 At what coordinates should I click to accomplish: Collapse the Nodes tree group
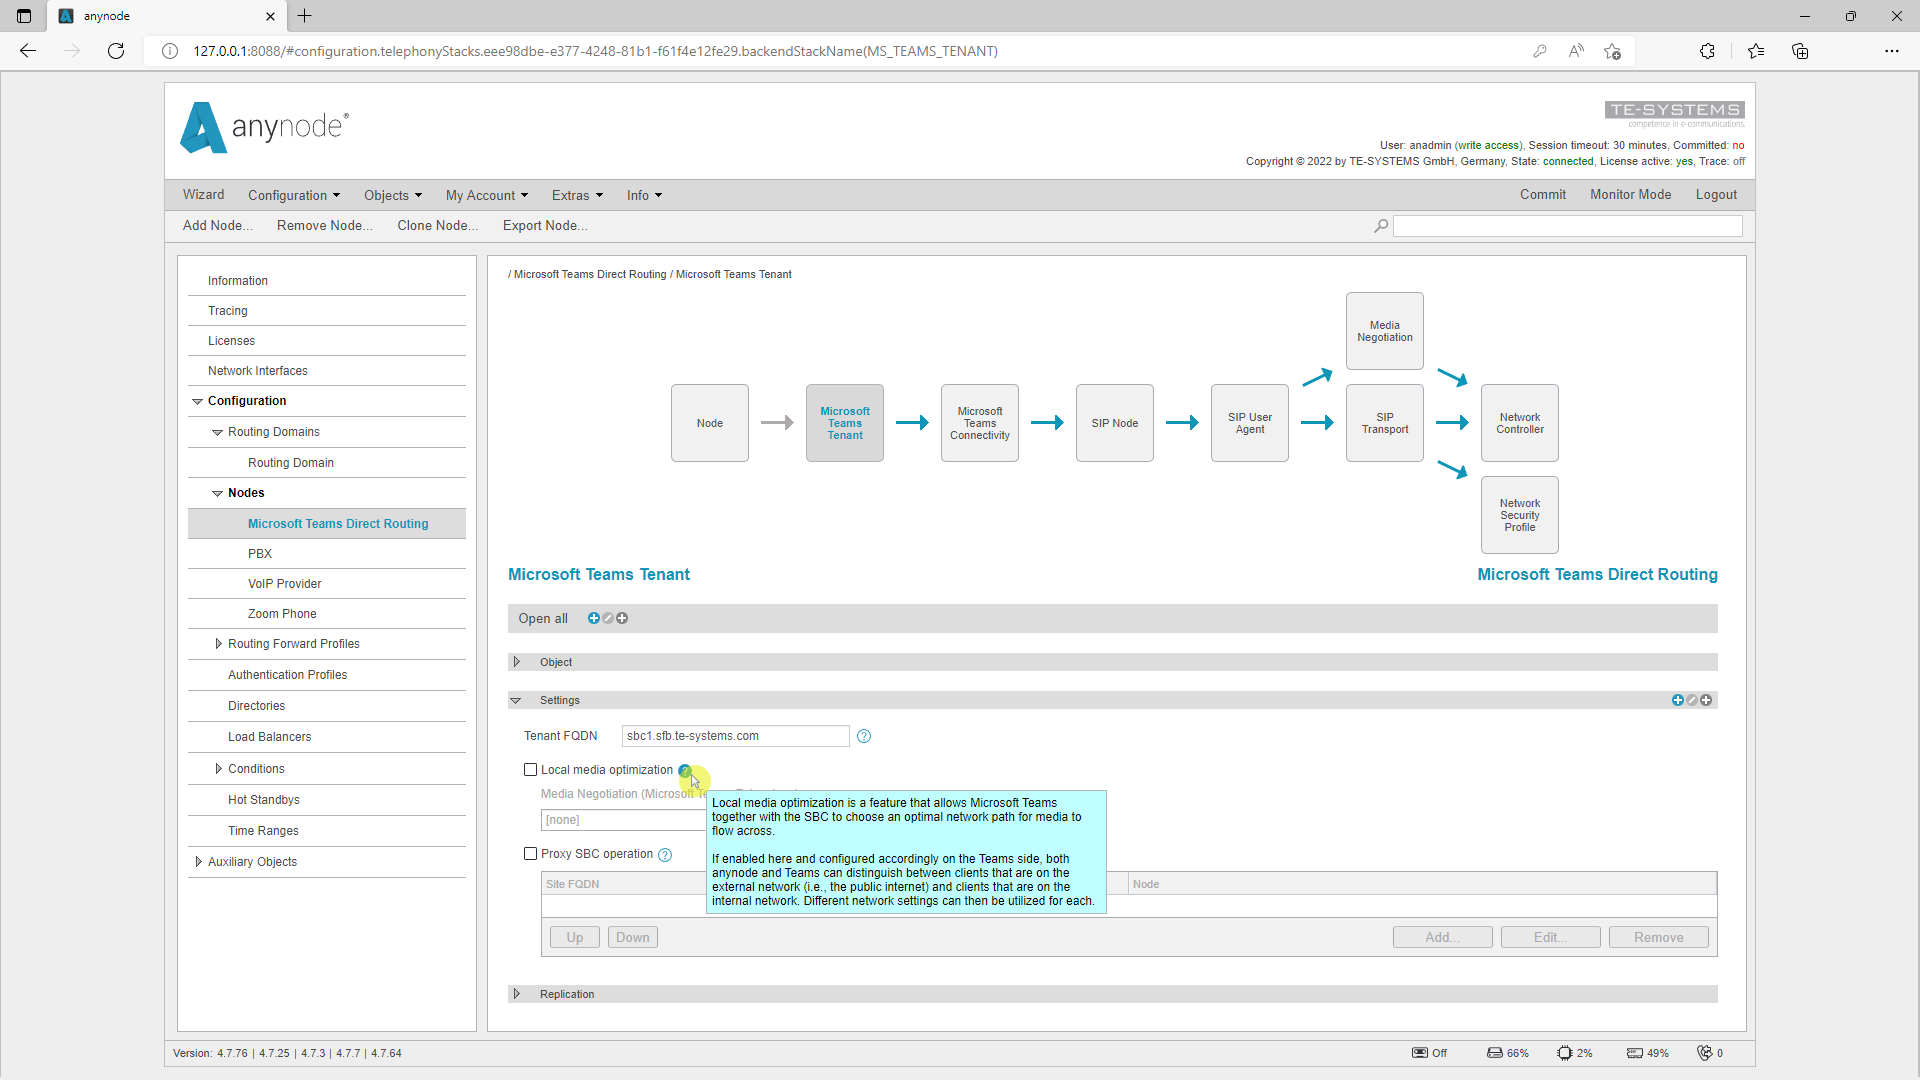(217, 494)
